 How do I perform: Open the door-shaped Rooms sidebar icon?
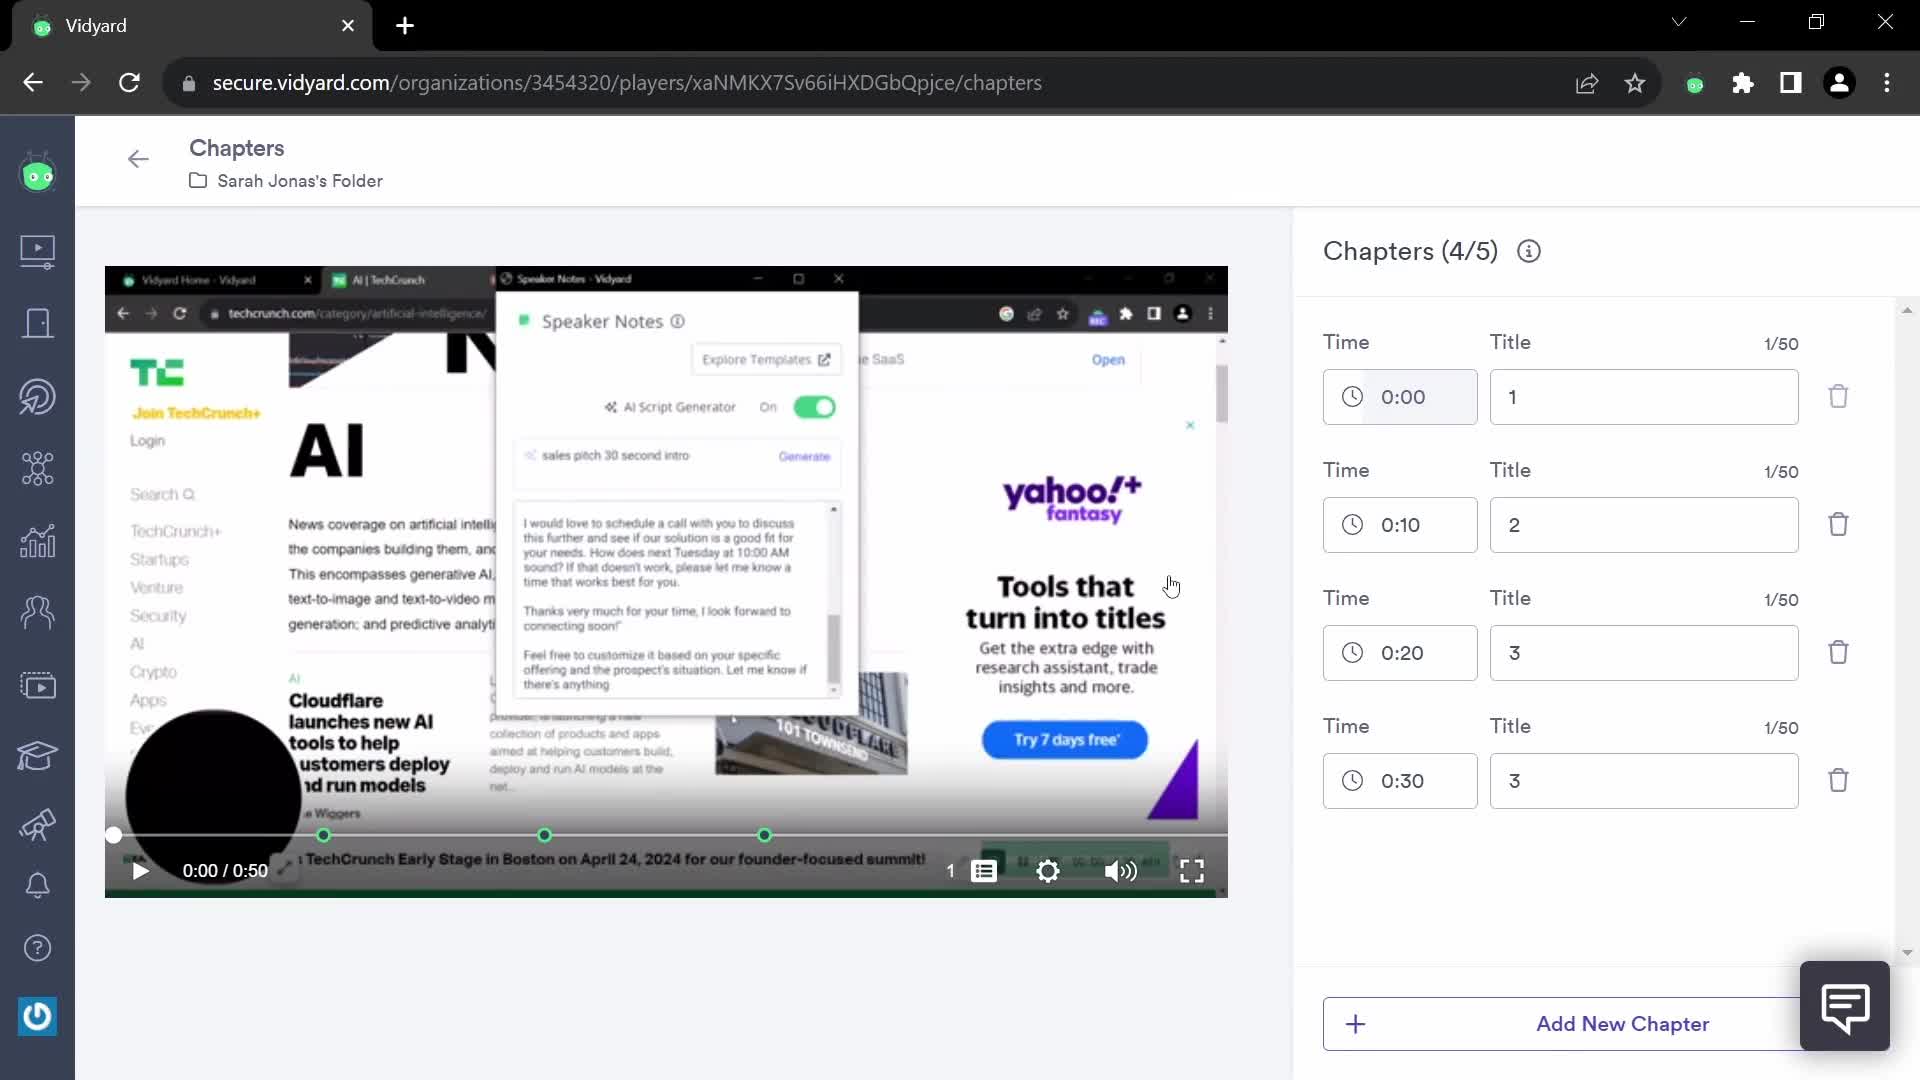coord(37,323)
